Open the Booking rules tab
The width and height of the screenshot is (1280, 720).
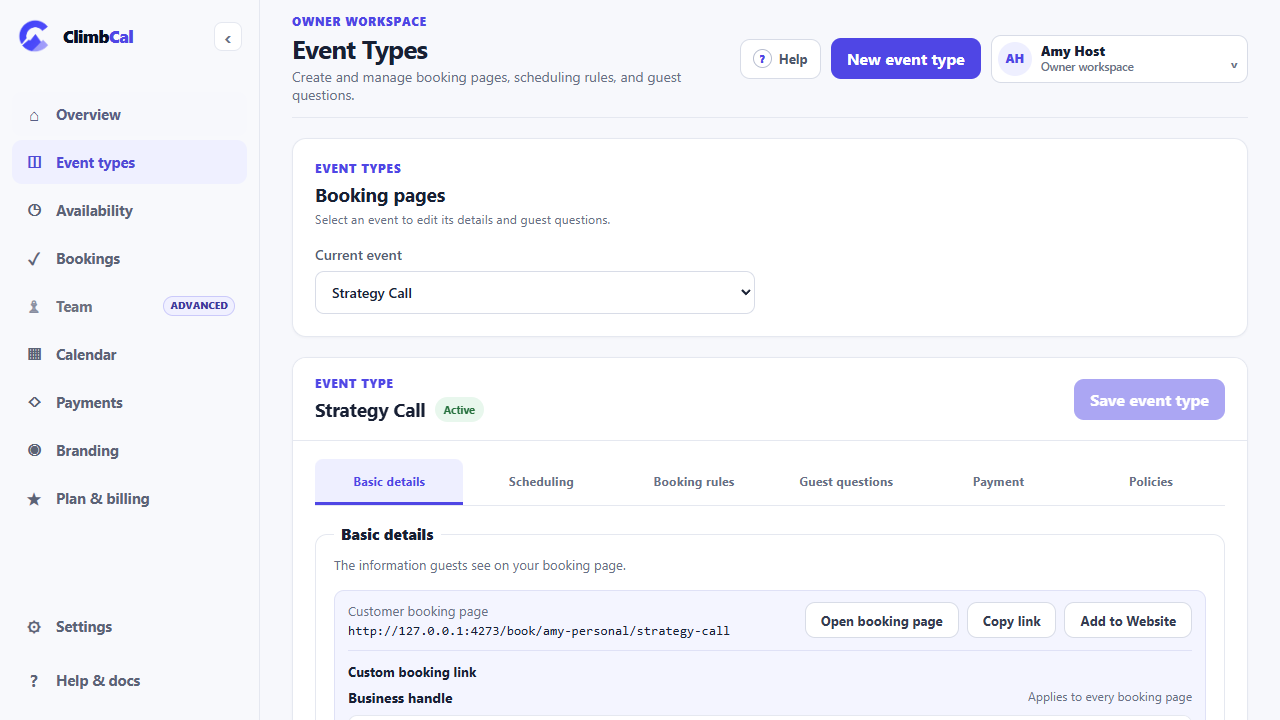click(694, 482)
